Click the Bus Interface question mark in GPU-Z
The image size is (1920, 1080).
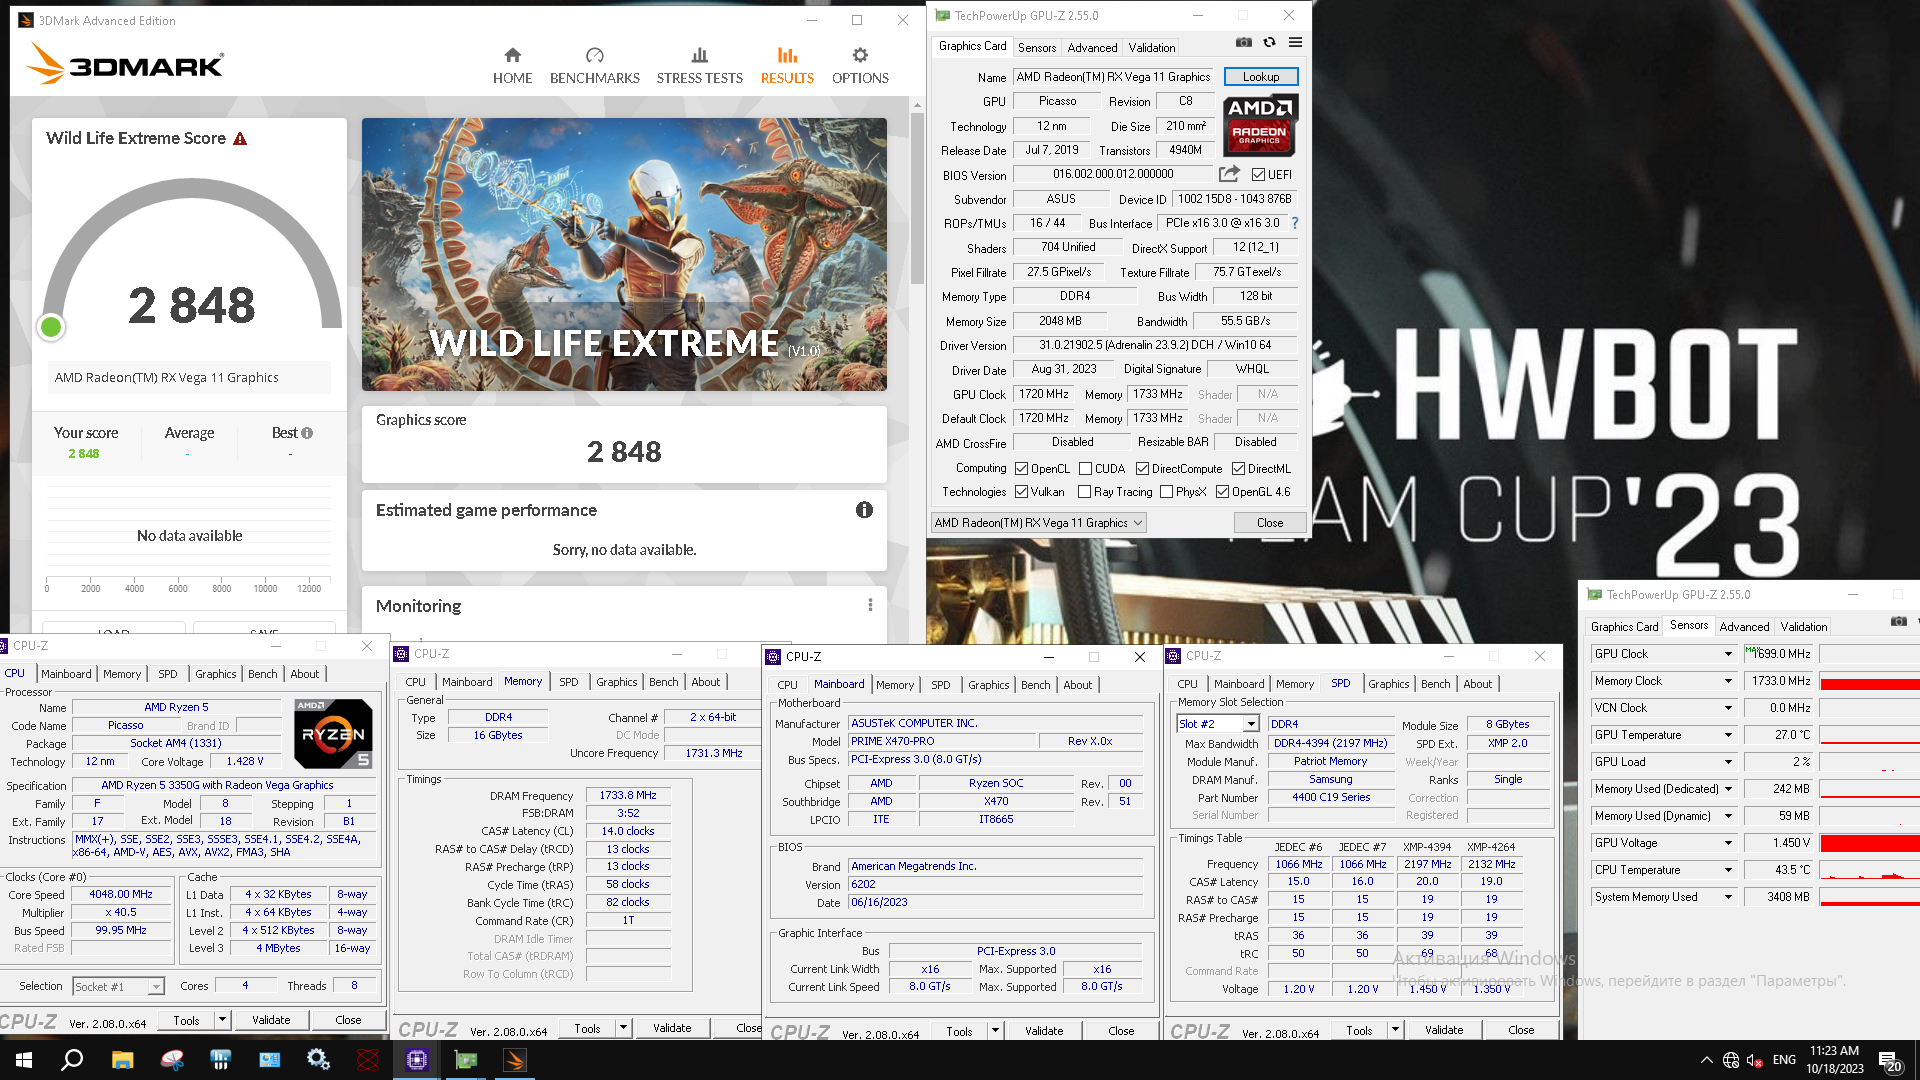coord(1295,223)
